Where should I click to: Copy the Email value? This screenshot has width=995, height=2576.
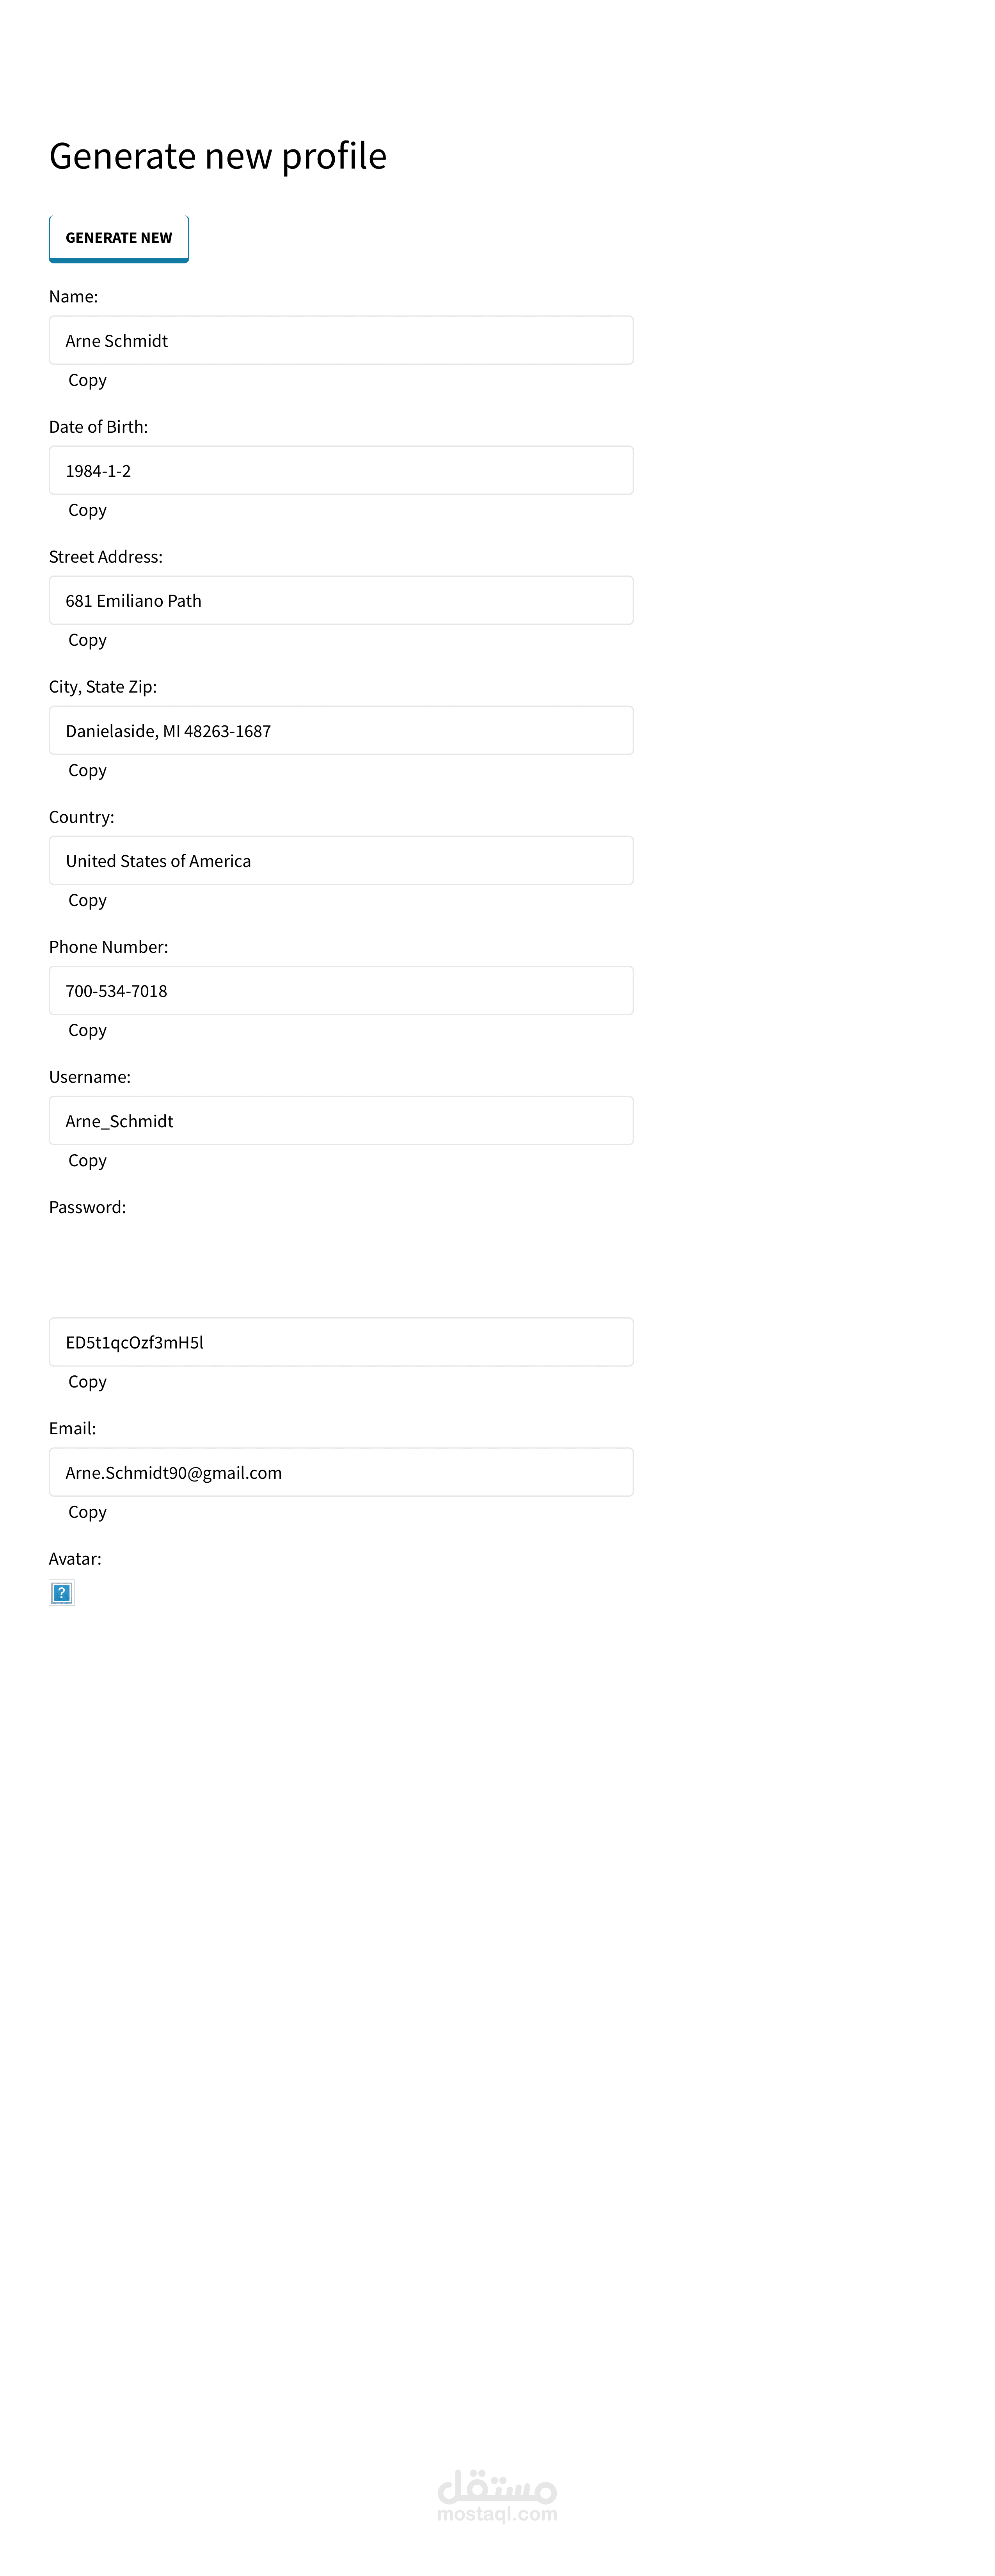(x=87, y=1512)
